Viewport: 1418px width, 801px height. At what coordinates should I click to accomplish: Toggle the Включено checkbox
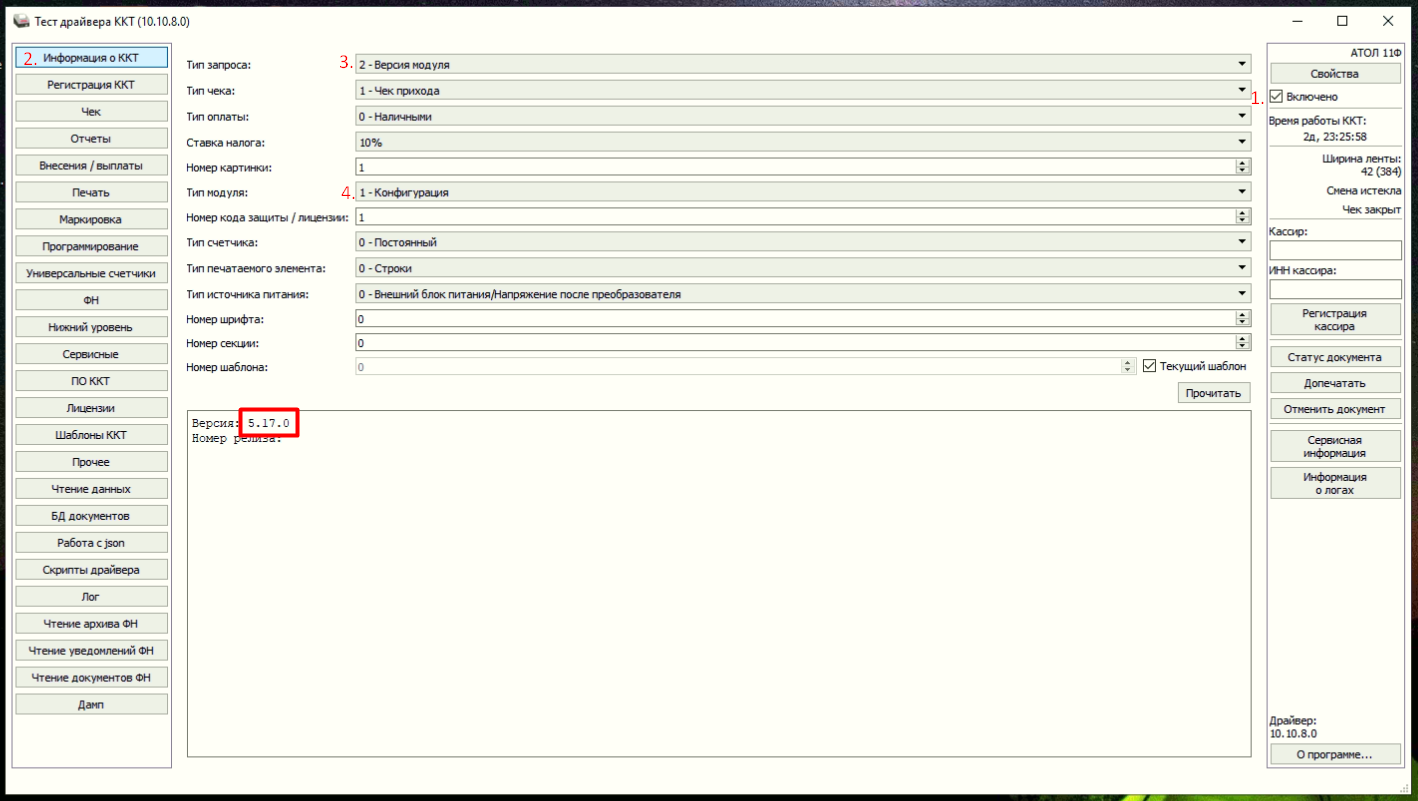1277,97
